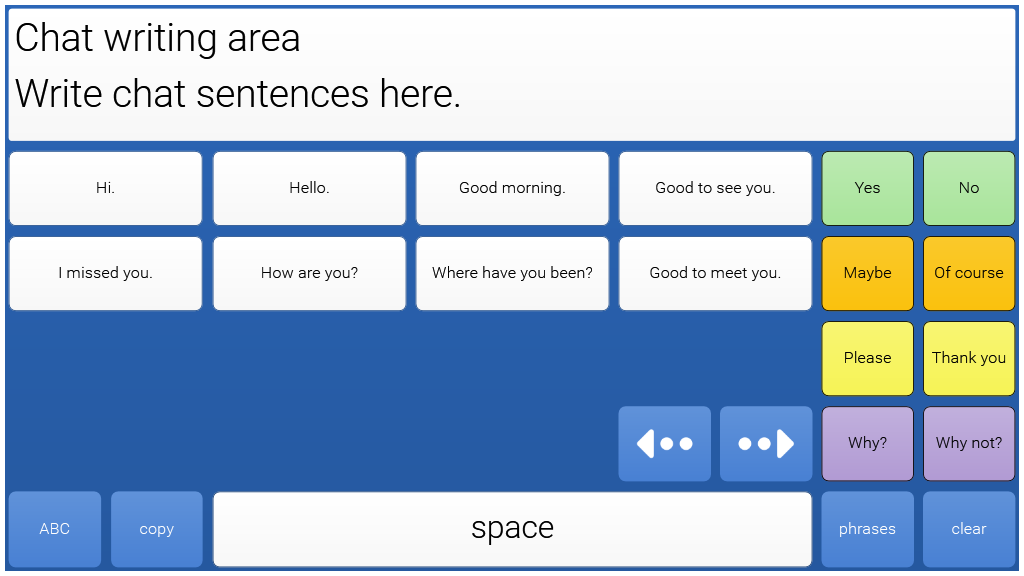Go to the previous page with left arrow
The width and height of the screenshot is (1024, 576).
click(x=664, y=443)
